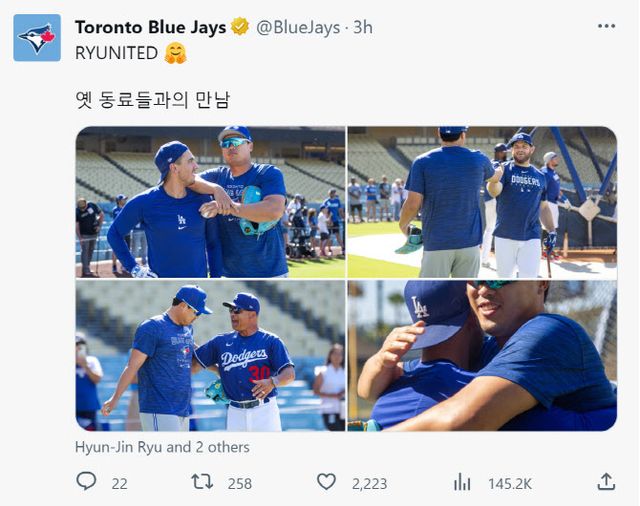Image resolution: width=640 pixels, height=506 pixels.
Task: Open the top-left photo of two players
Action: pos(210,202)
